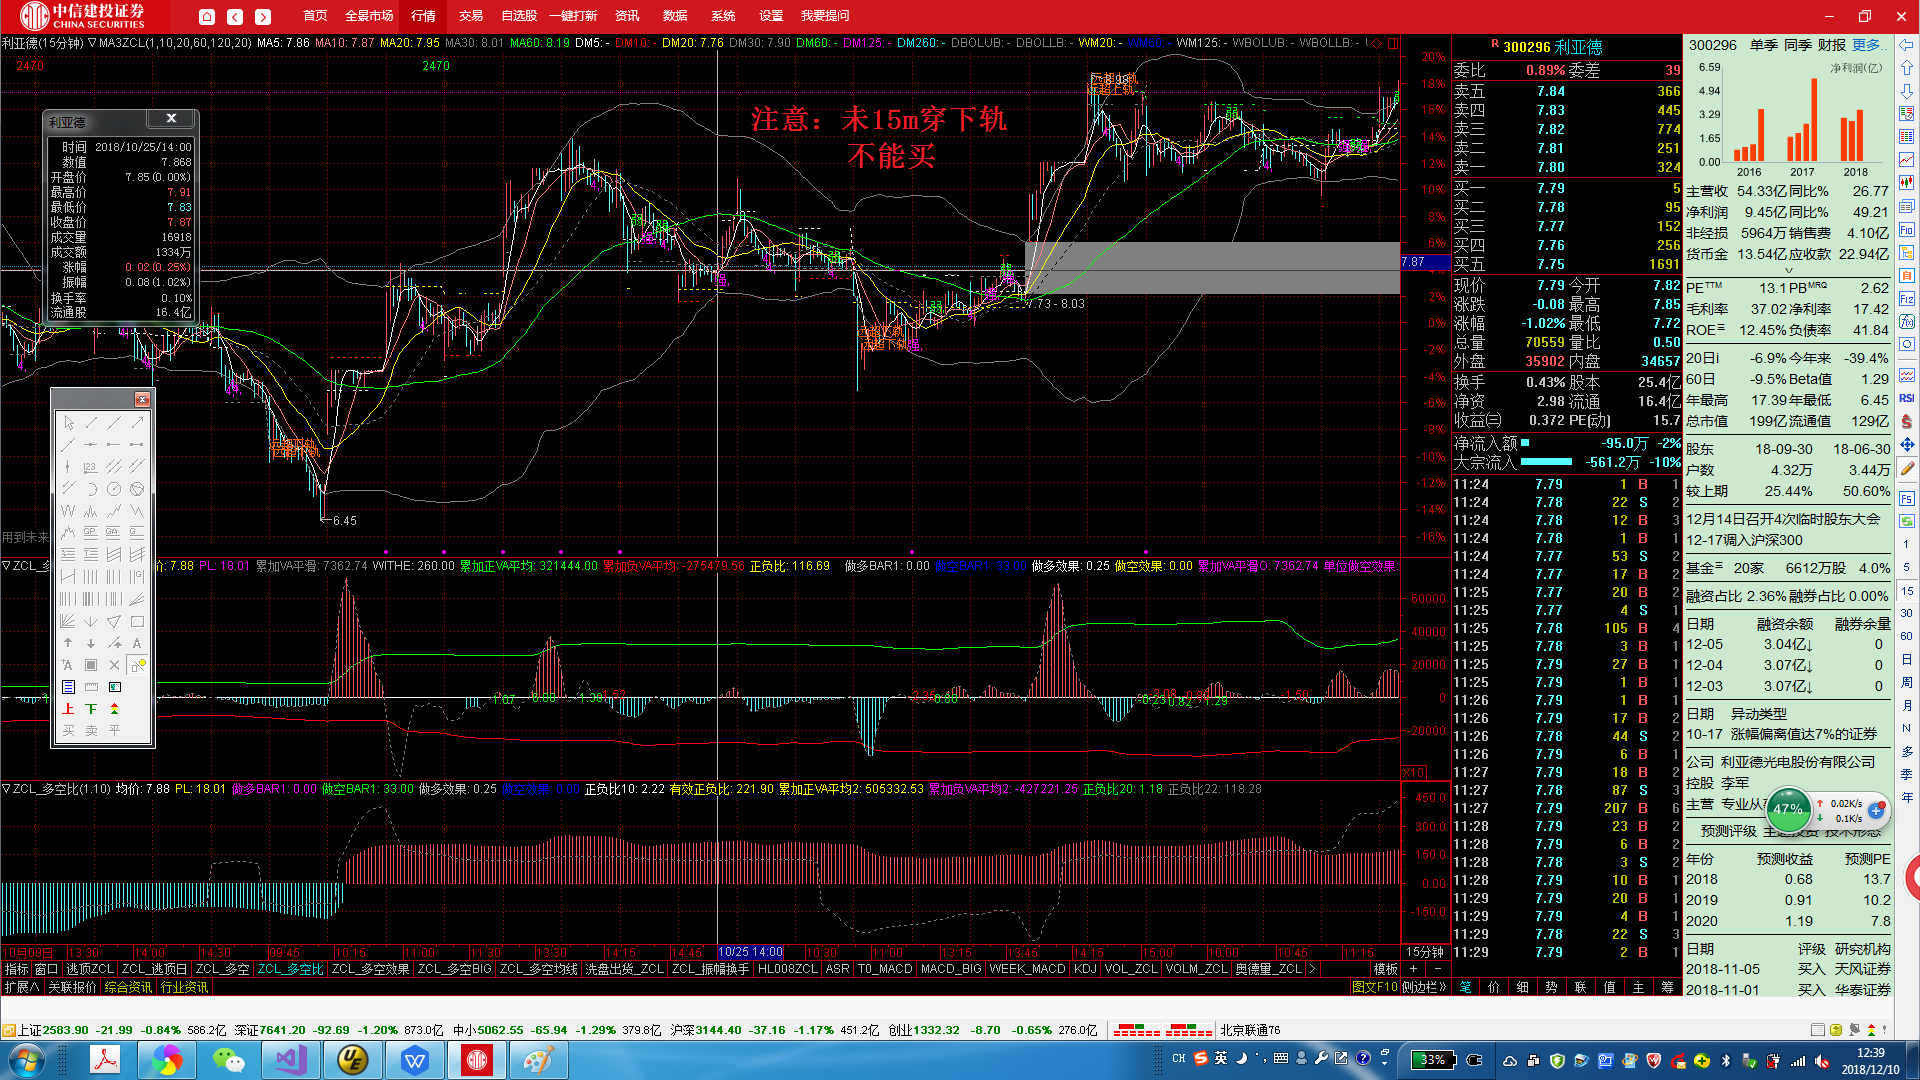Click the green 下 marker icon
Viewport: 1920px width, 1080px height.
click(x=91, y=709)
